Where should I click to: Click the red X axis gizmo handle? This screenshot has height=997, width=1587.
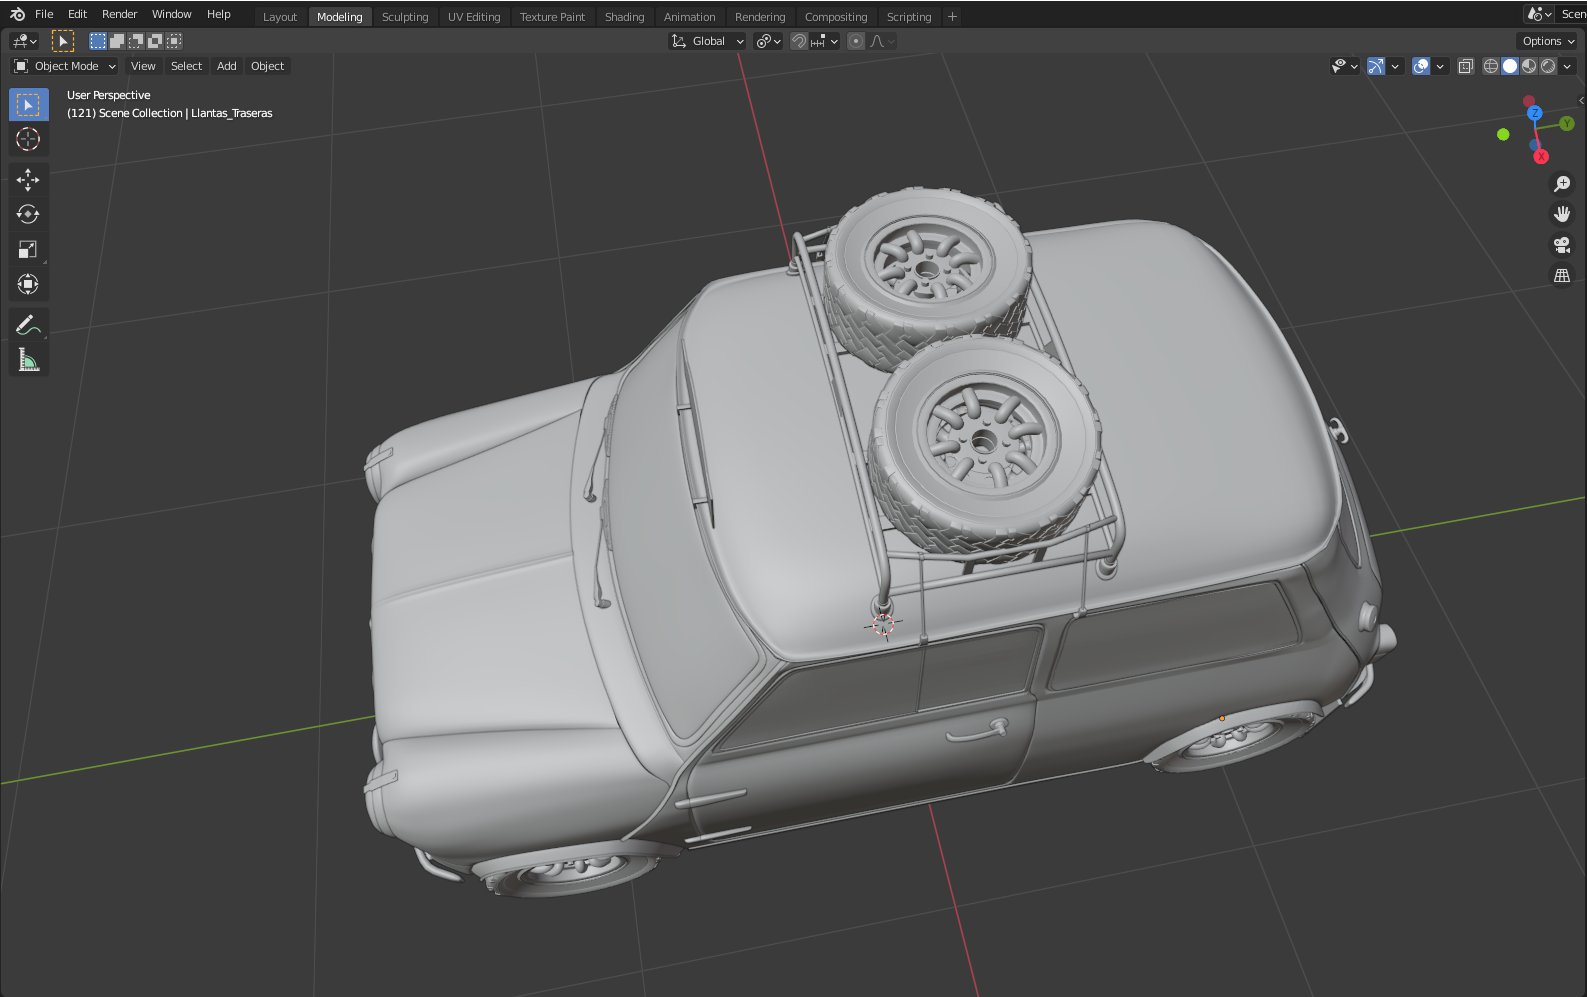point(1541,156)
